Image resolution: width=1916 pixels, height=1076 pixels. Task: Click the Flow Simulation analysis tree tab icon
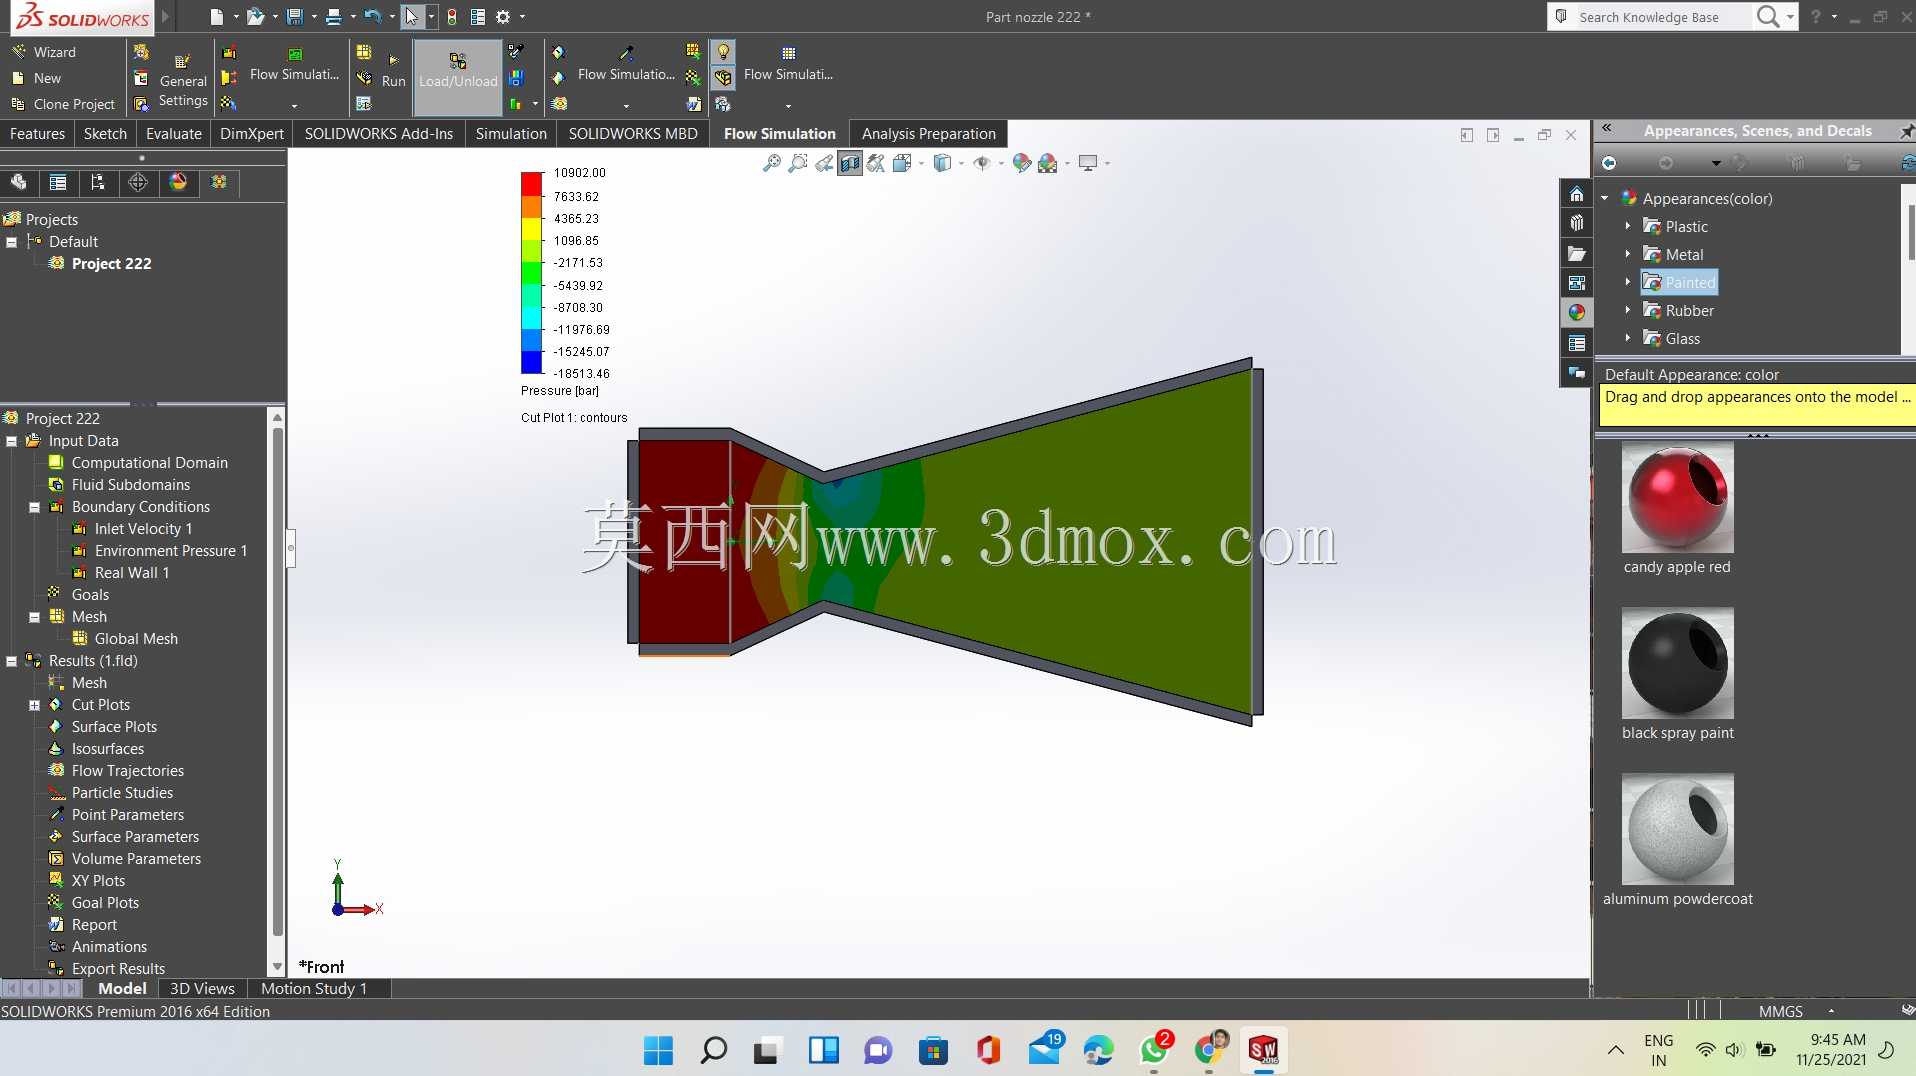click(219, 182)
